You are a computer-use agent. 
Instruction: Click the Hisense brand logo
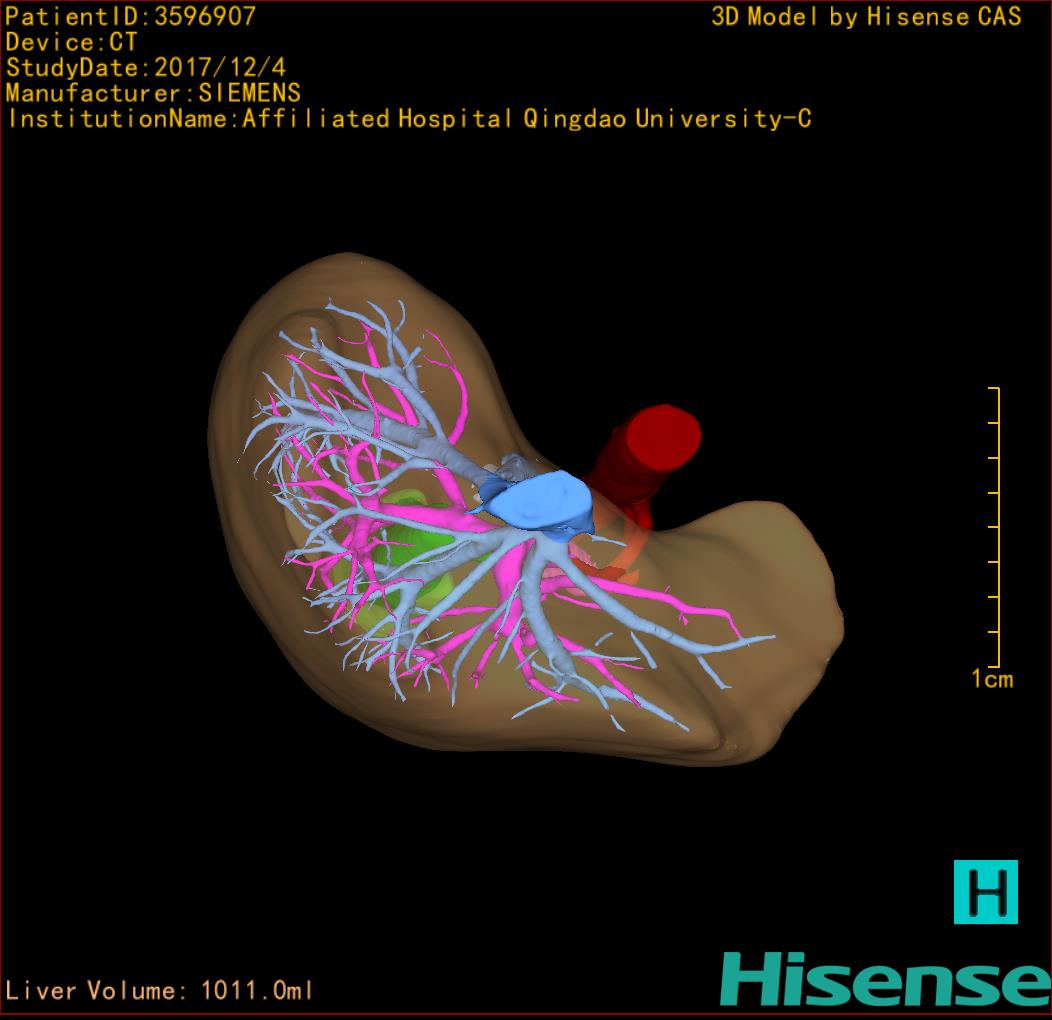pos(885,979)
